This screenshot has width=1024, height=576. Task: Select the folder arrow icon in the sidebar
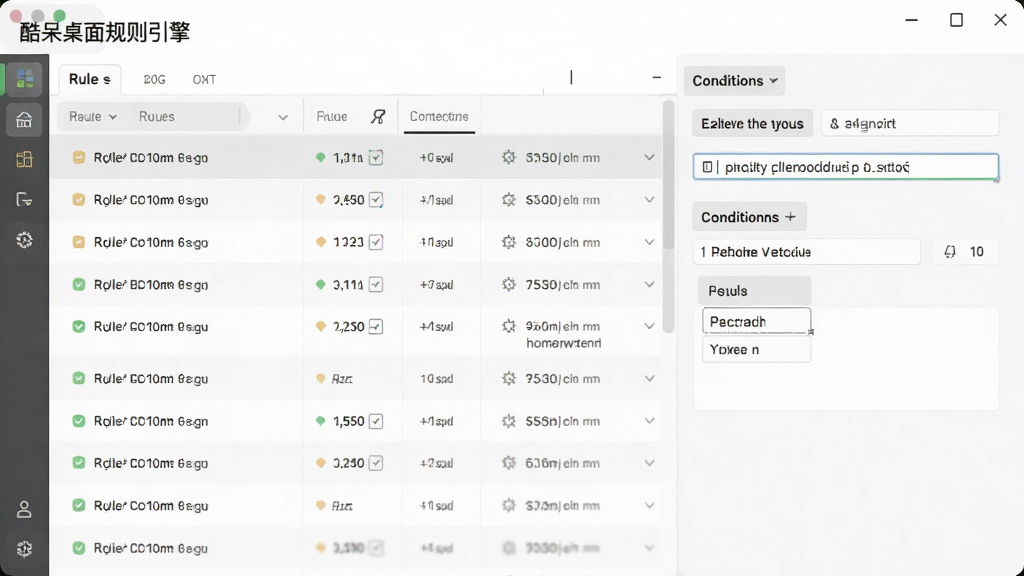(x=24, y=200)
